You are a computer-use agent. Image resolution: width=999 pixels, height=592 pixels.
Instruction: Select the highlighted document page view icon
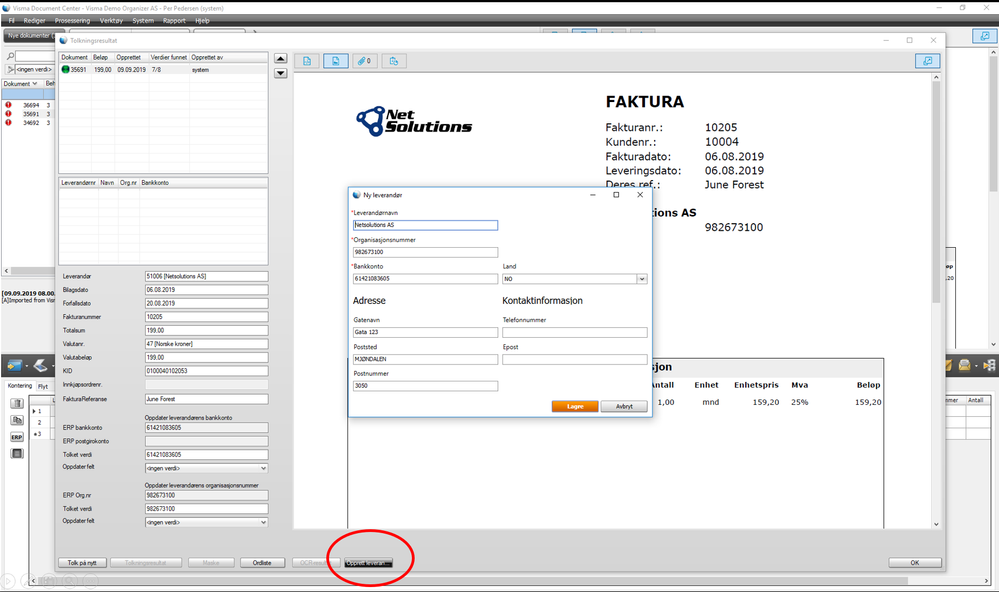tap(335, 61)
